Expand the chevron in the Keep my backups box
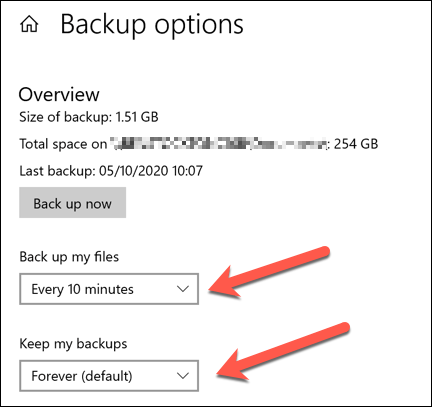Viewport: 432px width, 407px height. pos(183,376)
